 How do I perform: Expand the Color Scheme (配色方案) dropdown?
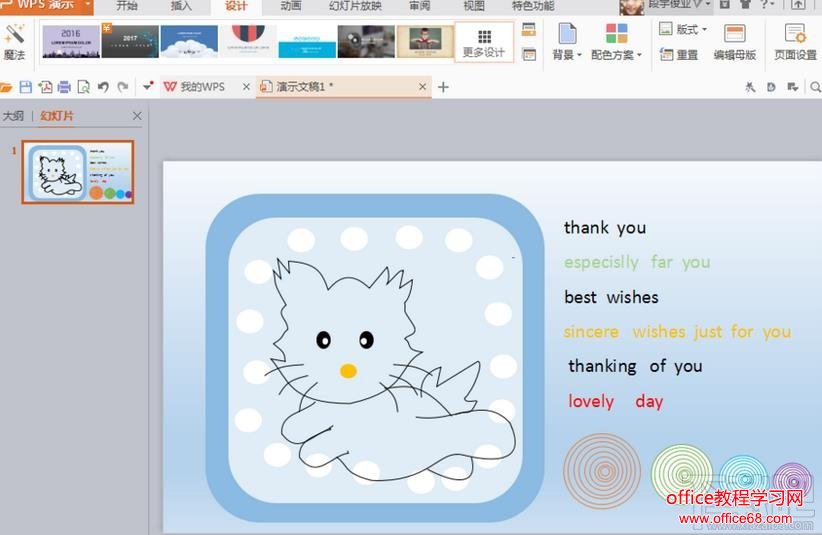point(616,55)
